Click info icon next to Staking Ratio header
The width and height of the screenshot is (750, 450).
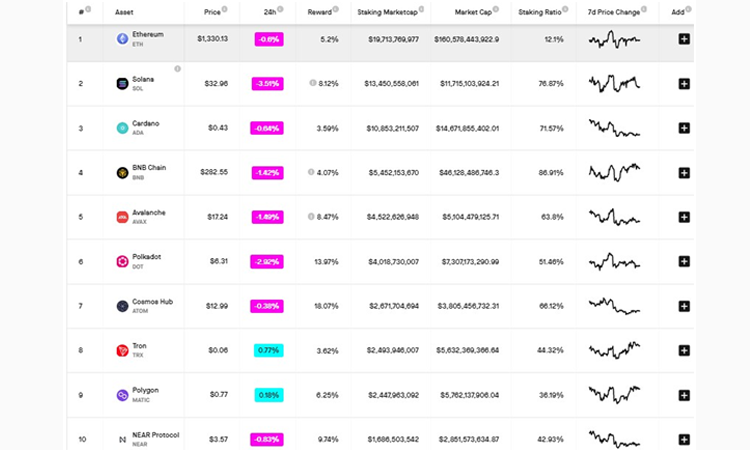click(x=565, y=9)
